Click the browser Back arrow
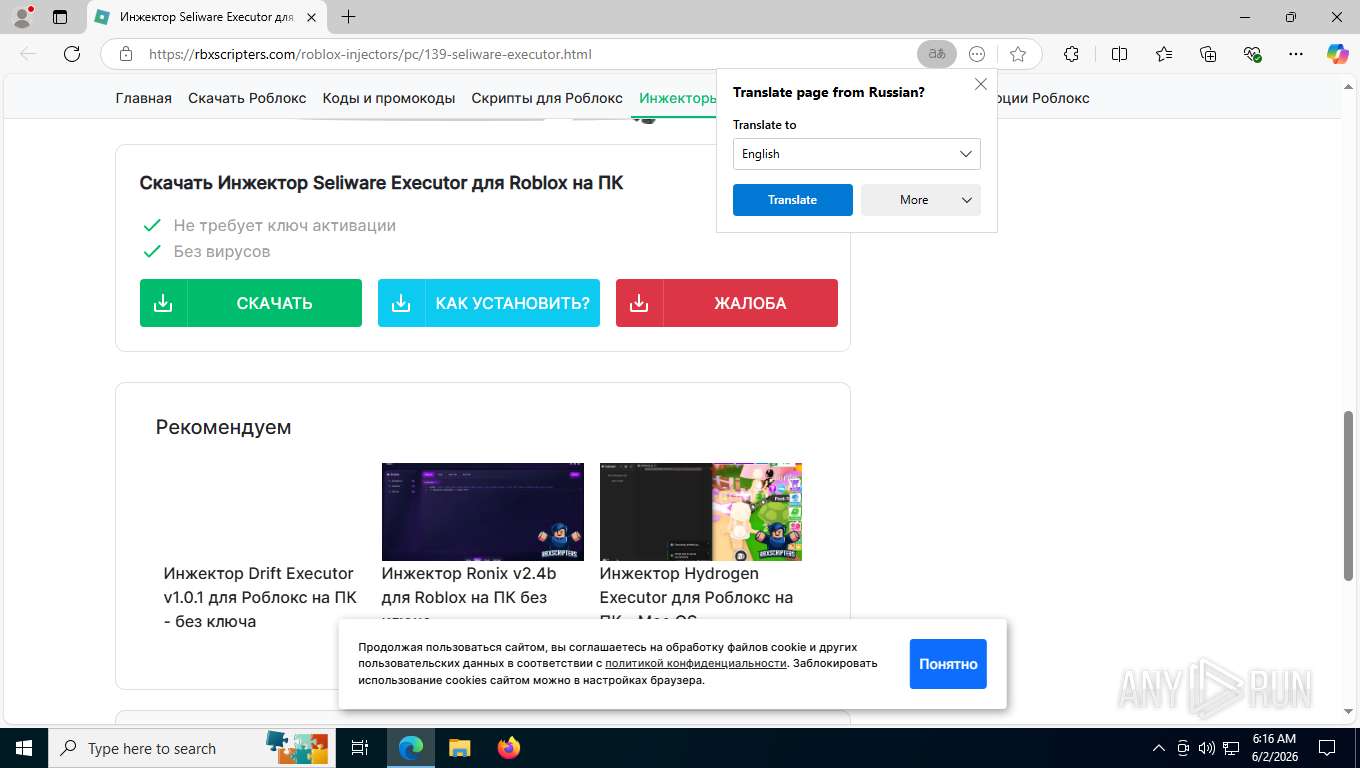Image resolution: width=1360 pixels, height=768 pixels. click(28, 54)
